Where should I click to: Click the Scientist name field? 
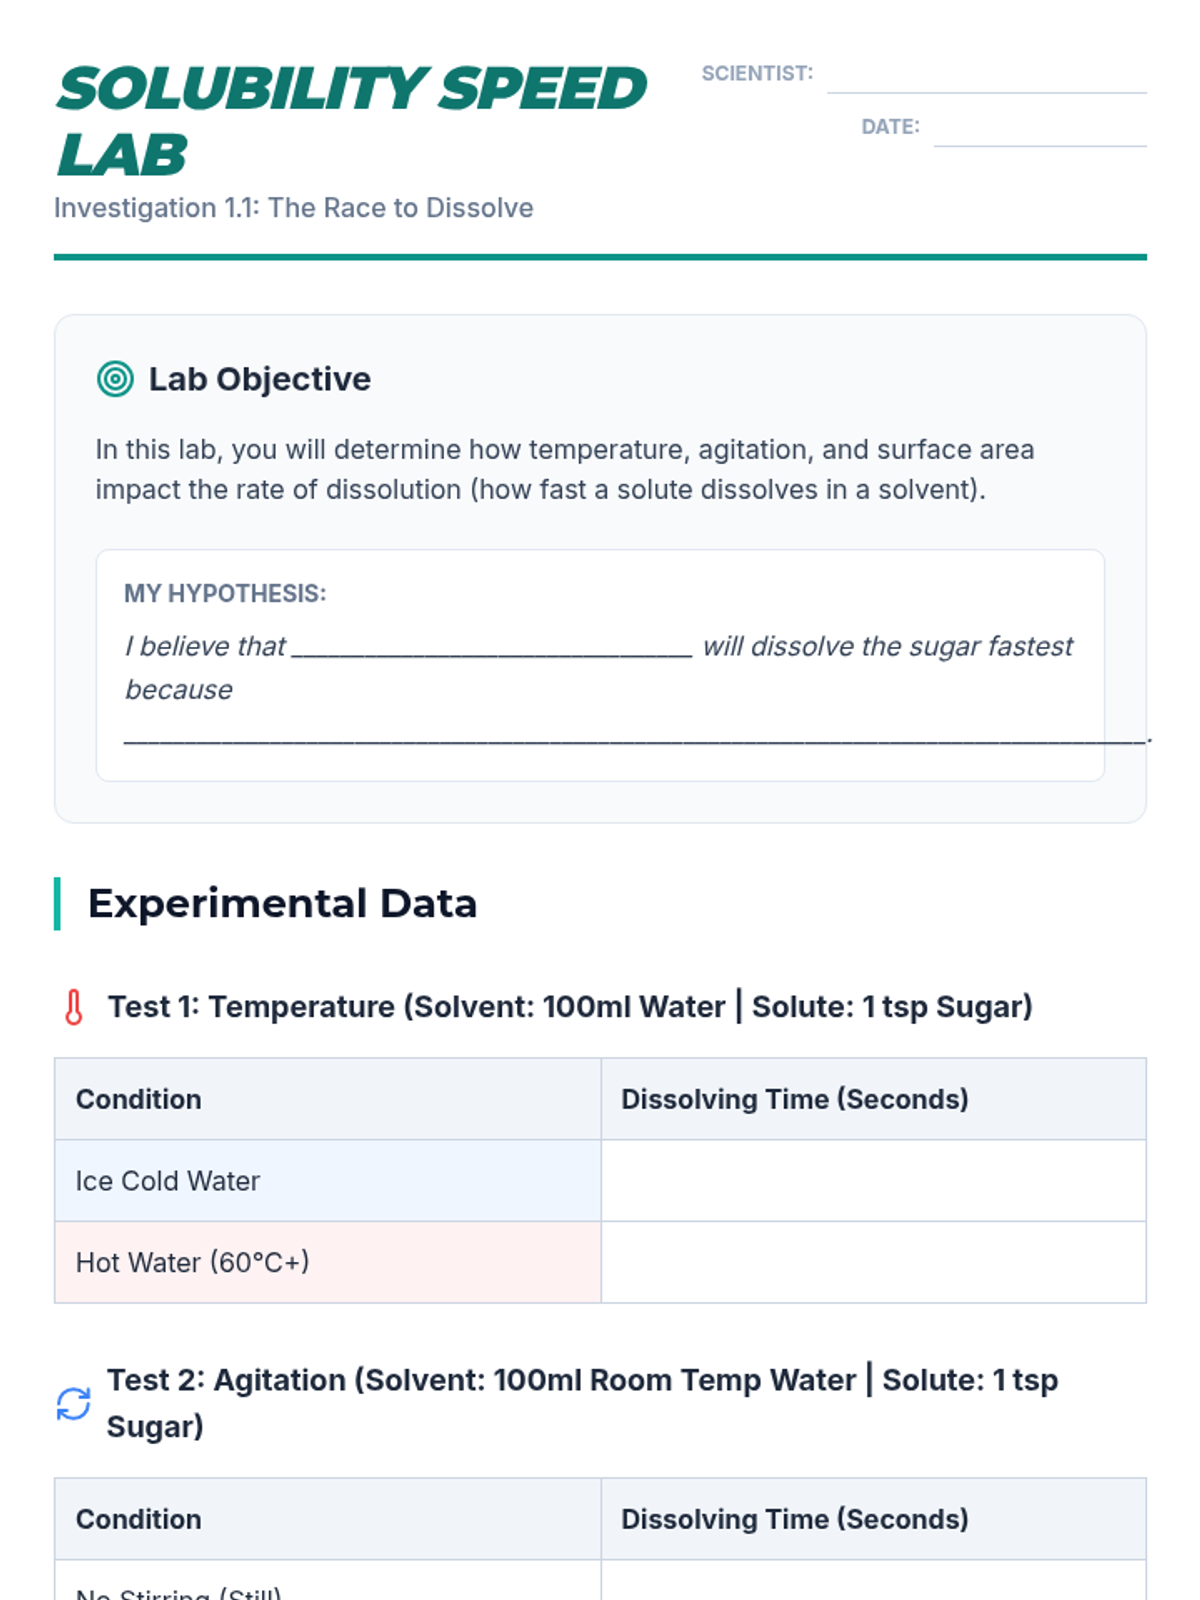tap(986, 76)
